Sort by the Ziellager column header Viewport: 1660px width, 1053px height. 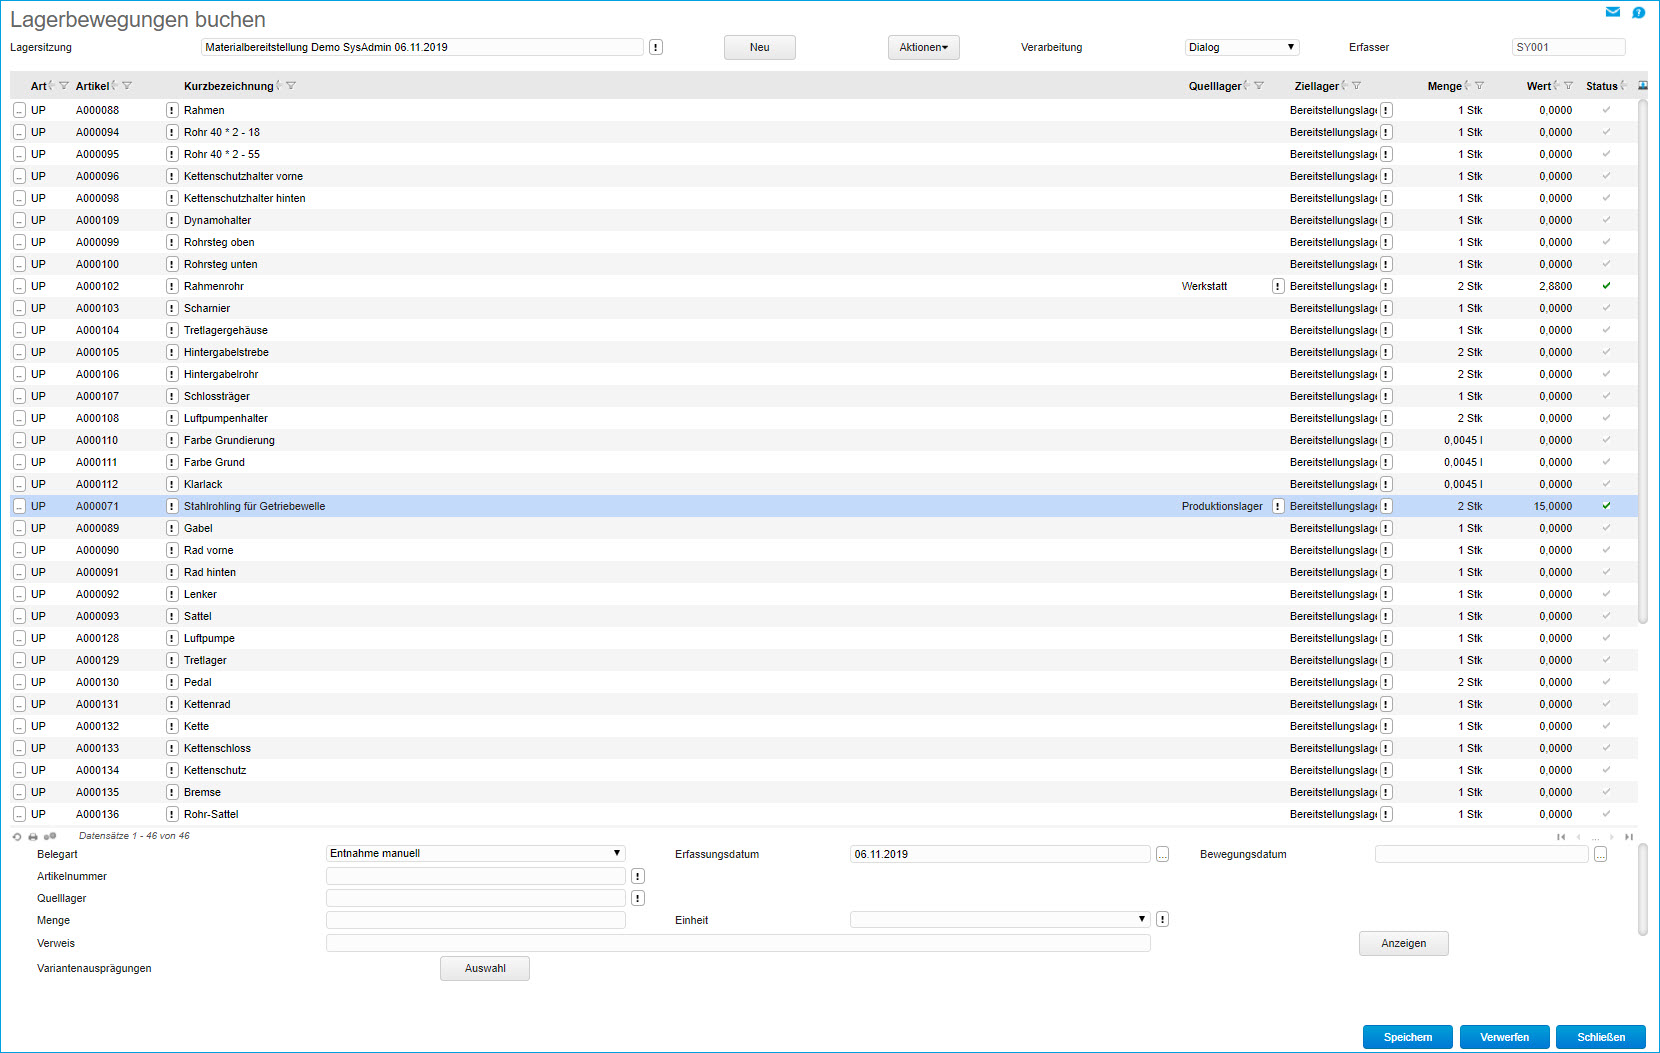[x=1316, y=86]
